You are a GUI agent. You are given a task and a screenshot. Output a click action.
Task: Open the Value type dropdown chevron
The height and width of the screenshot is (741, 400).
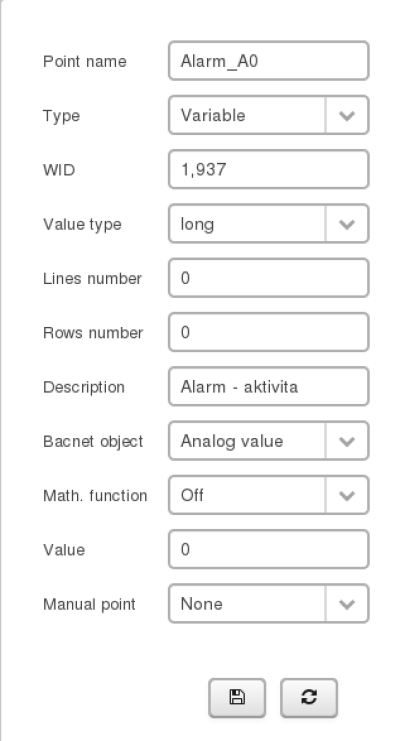point(347,224)
